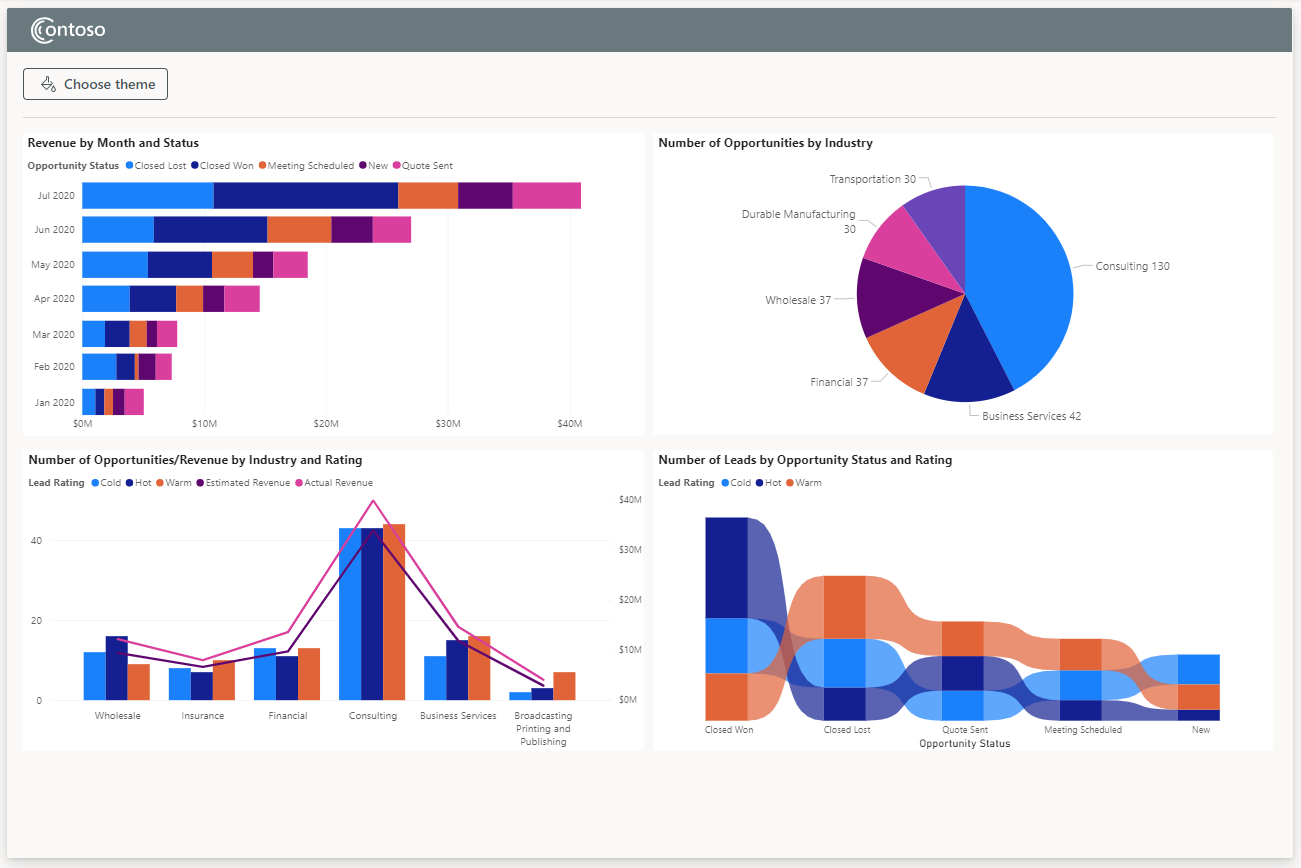Click the Contoso logo icon
Image resolution: width=1301 pixels, height=868 pixels.
(x=40, y=29)
